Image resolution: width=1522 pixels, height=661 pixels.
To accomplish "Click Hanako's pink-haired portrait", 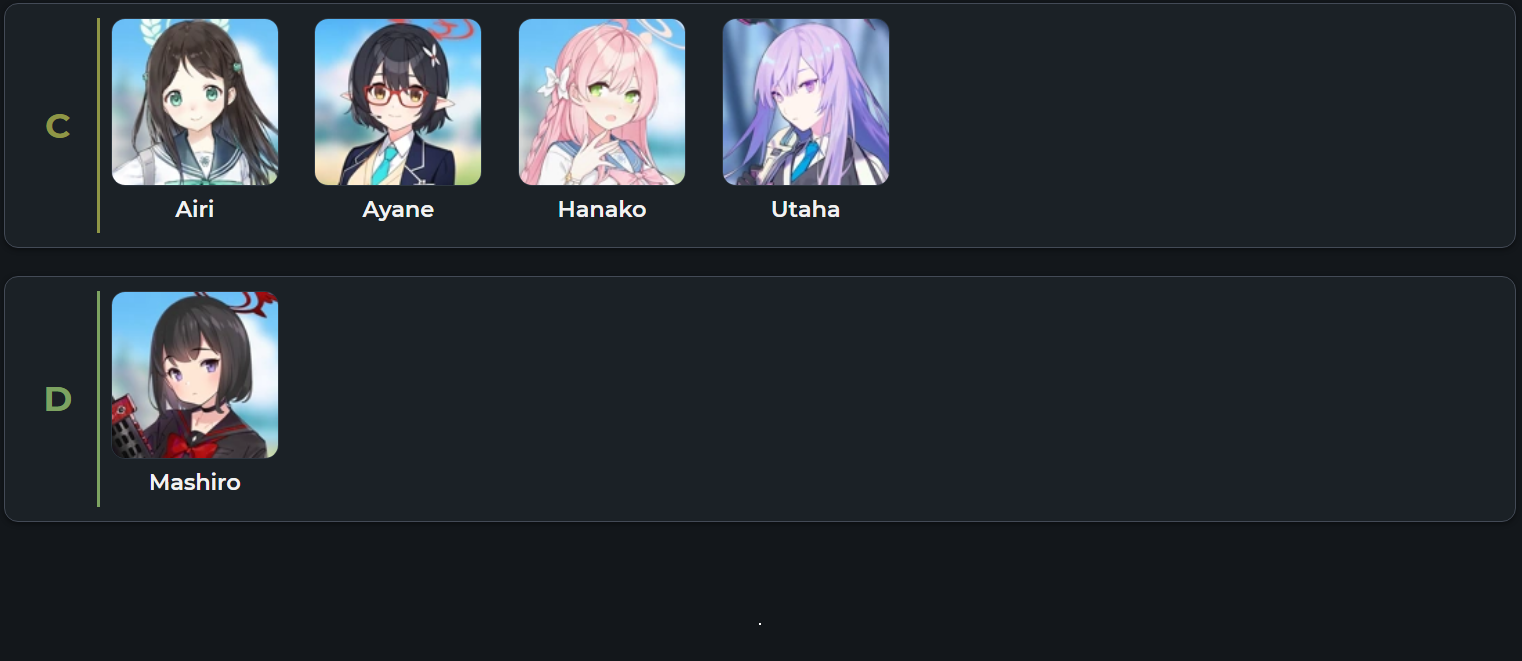I will point(602,102).
